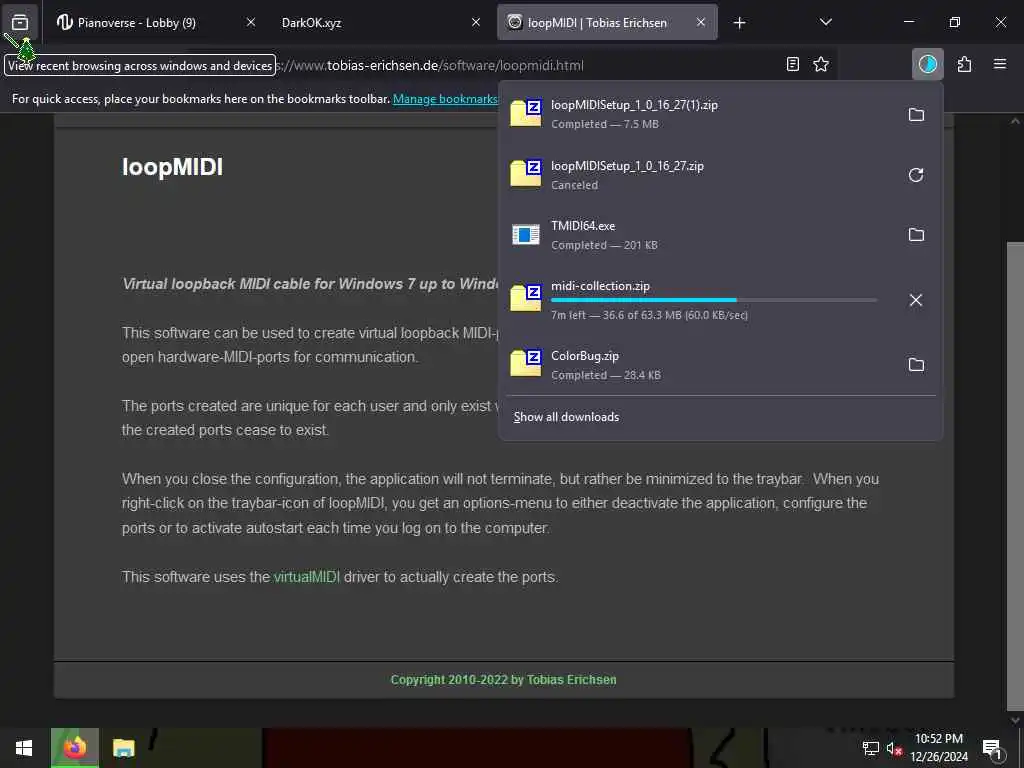1024x768 pixels.
Task: Open ColorBug.zip download entry
Action: pos(699,364)
